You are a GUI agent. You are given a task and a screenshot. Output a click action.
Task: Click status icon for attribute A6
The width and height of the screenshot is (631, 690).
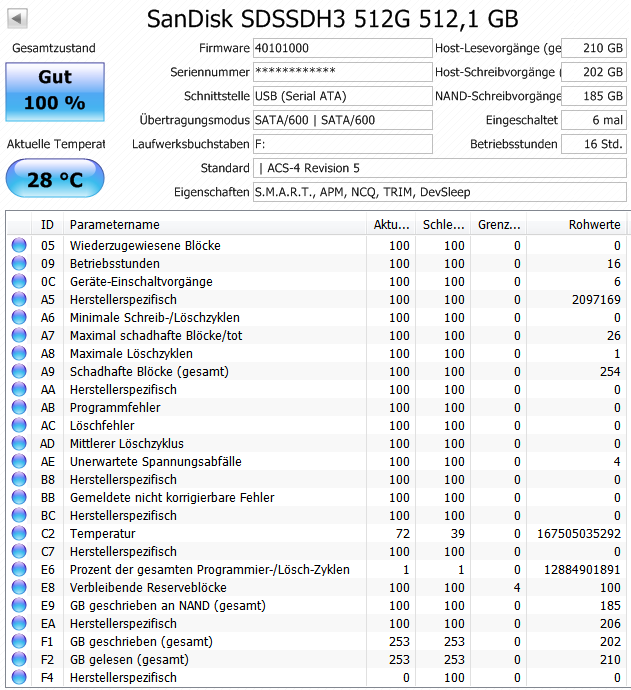[19, 317]
